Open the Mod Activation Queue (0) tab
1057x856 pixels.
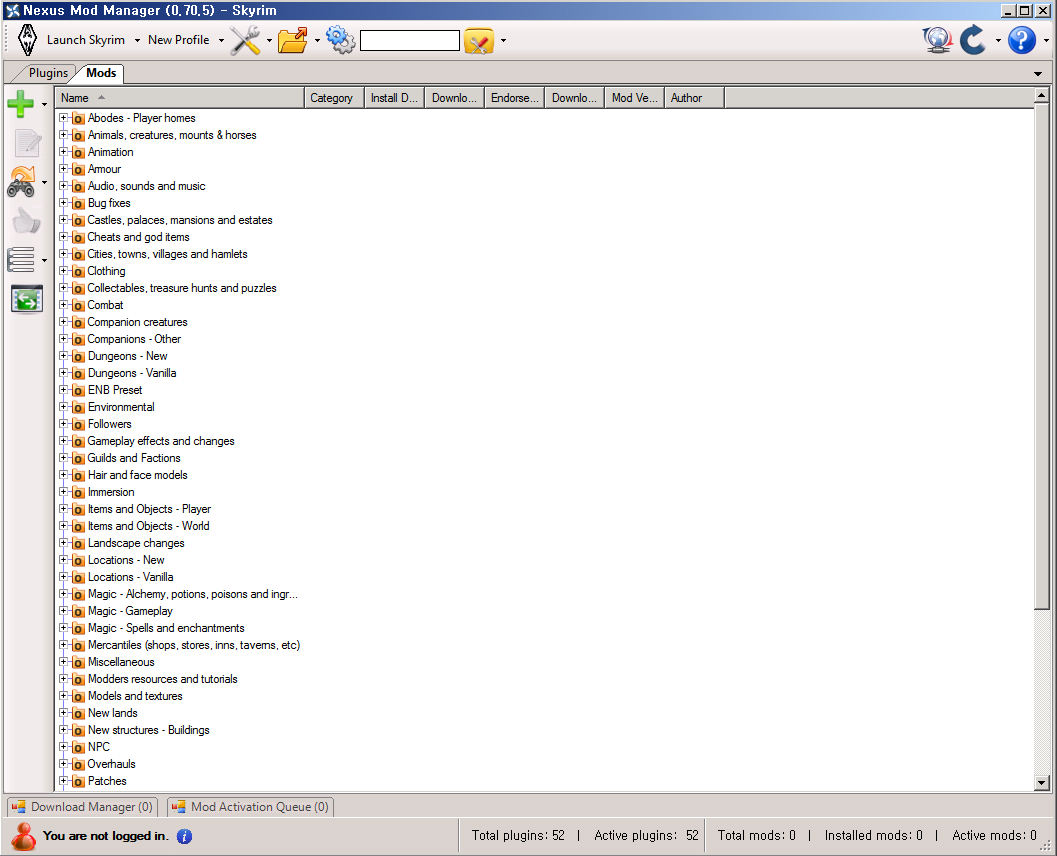coord(250,807)
